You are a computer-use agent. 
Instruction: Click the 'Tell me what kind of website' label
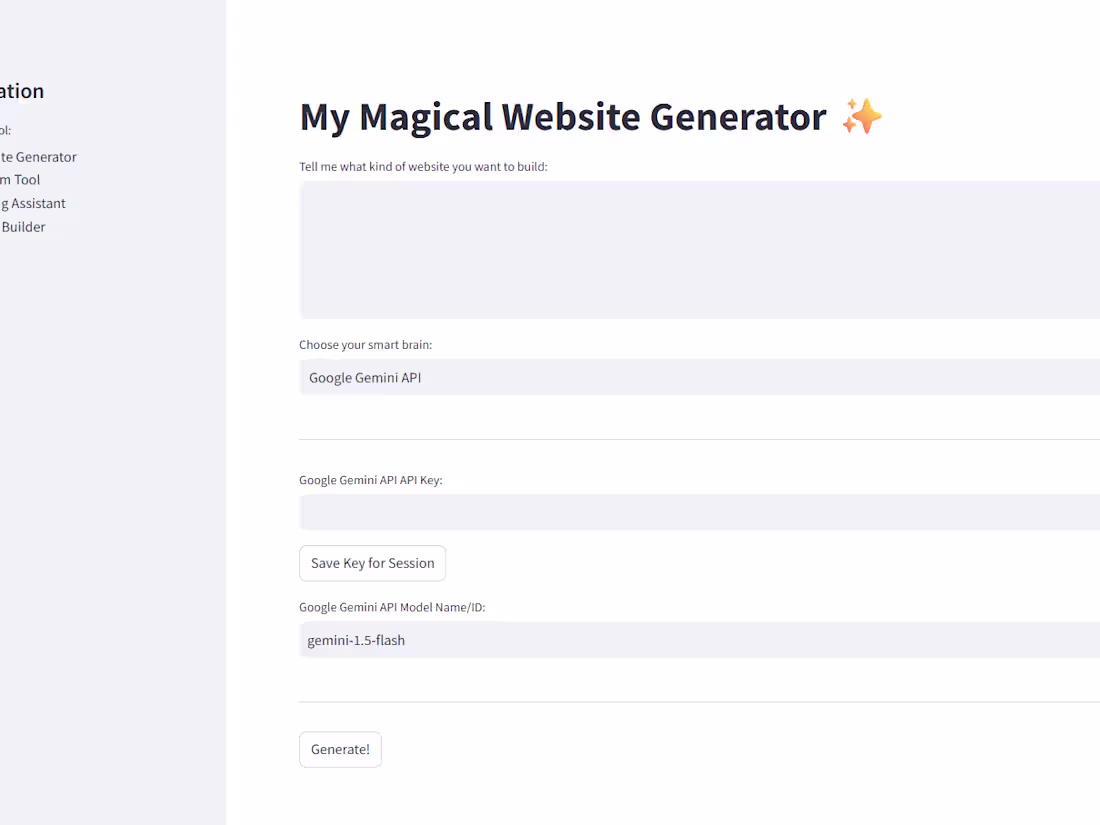tap(423, 166)
